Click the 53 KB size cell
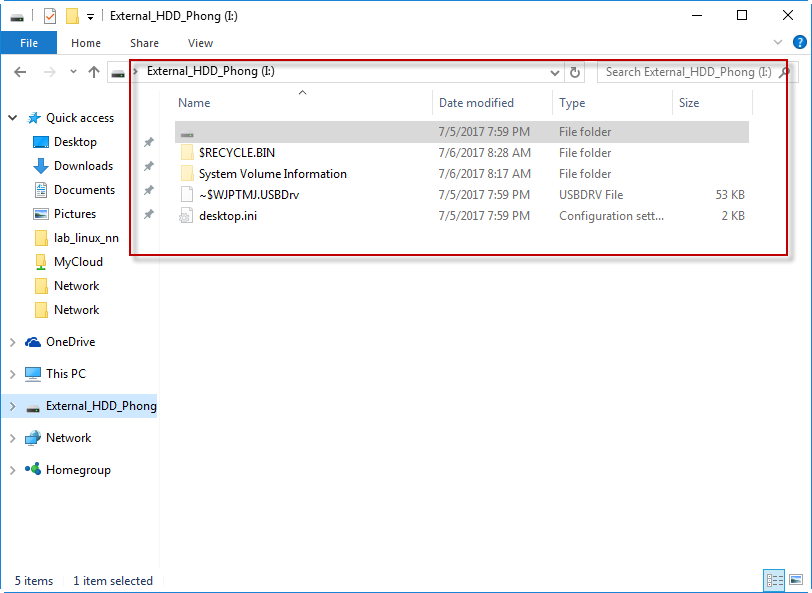 click(730, 195)
